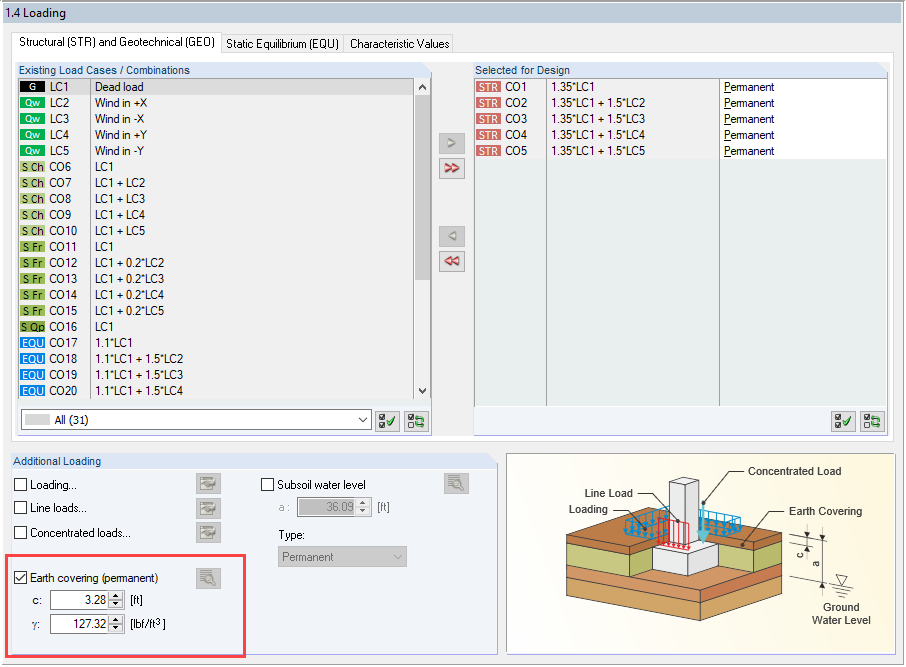Click the EQU badge of CO17
The height and width of the screenshot is (667, 906).
pos(32,343)
